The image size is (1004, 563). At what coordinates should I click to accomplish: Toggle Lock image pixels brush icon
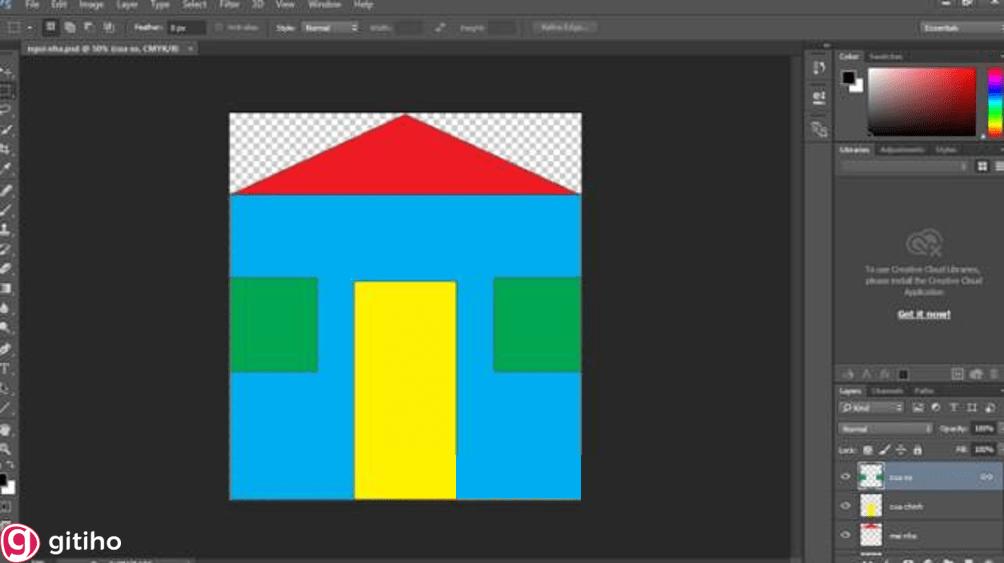884,450
